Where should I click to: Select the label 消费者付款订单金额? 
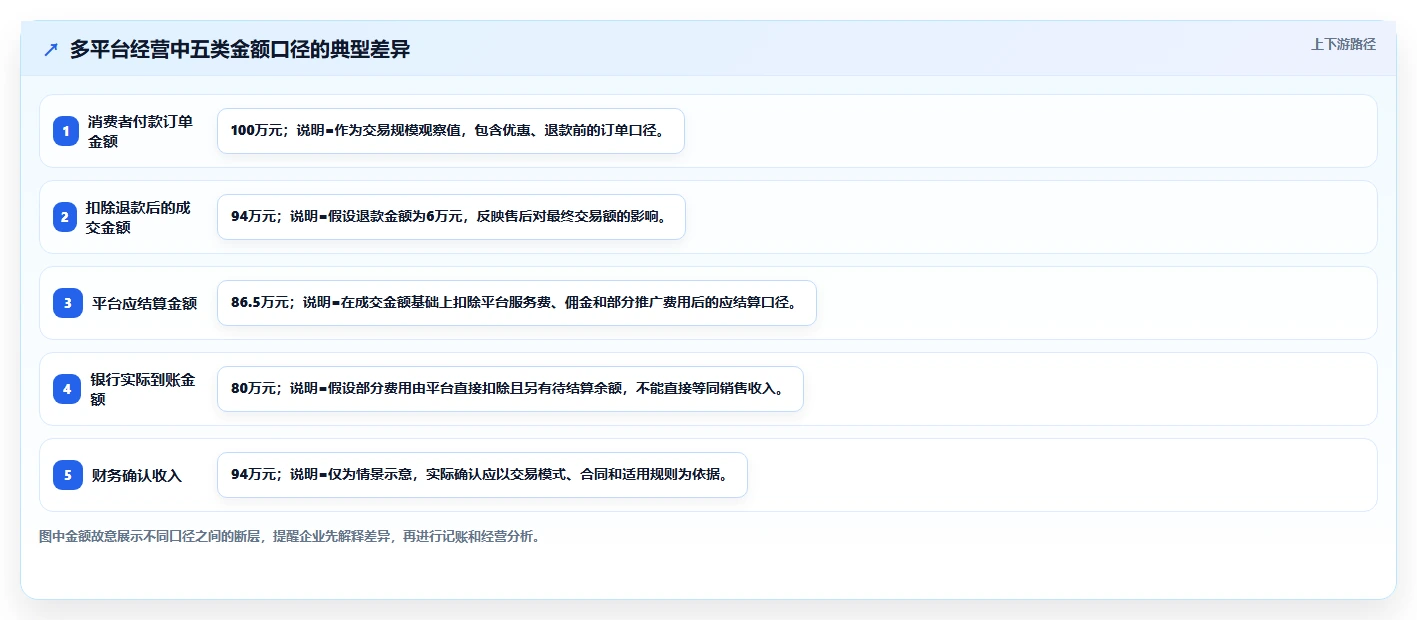140,131
